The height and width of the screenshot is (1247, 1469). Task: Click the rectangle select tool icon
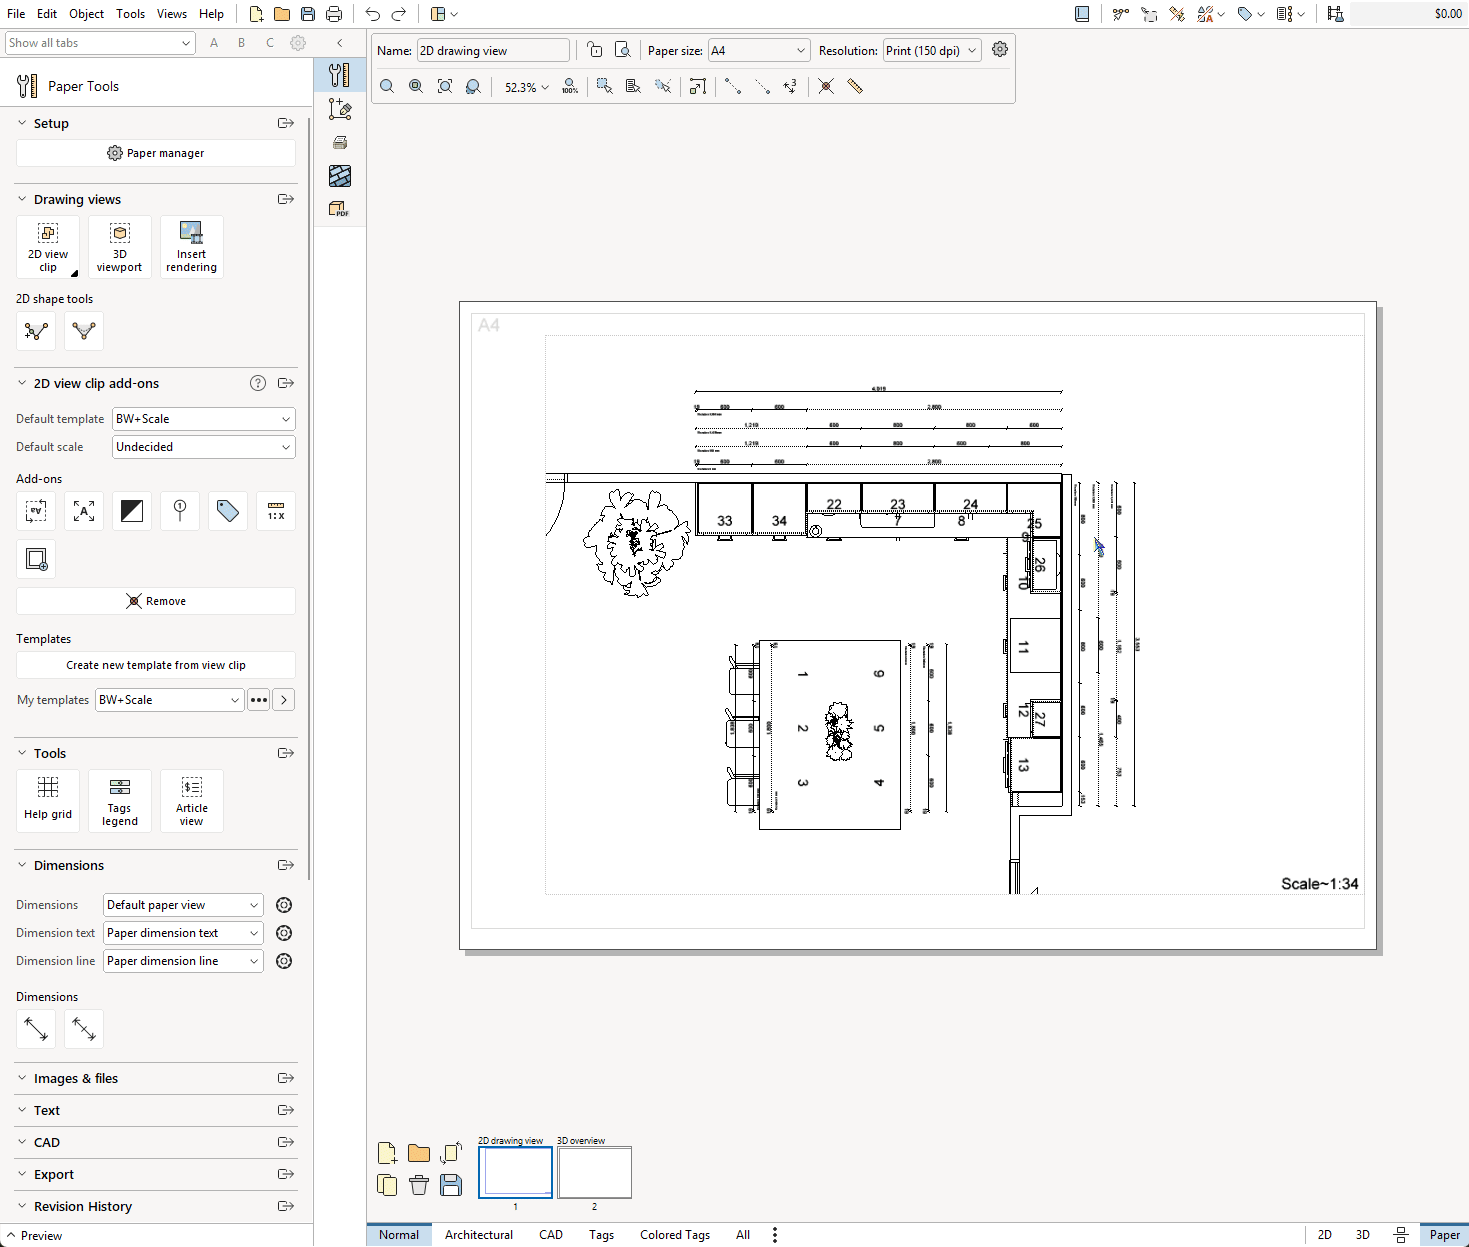pyautogui.click(x=604, y=87)
